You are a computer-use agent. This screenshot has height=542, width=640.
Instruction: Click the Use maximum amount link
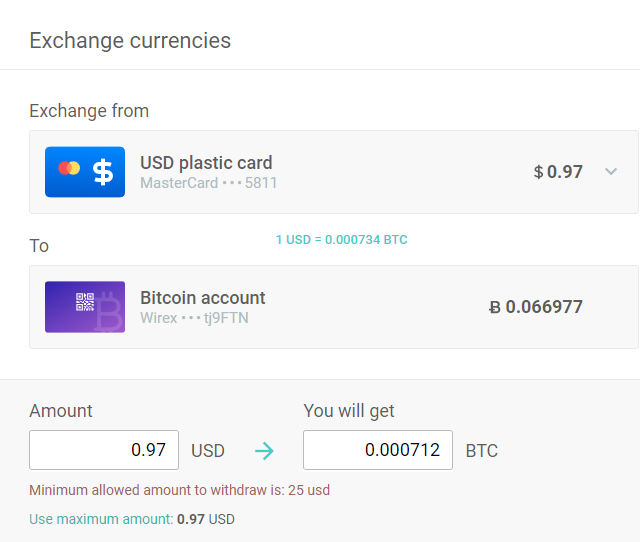click(101, 519)
